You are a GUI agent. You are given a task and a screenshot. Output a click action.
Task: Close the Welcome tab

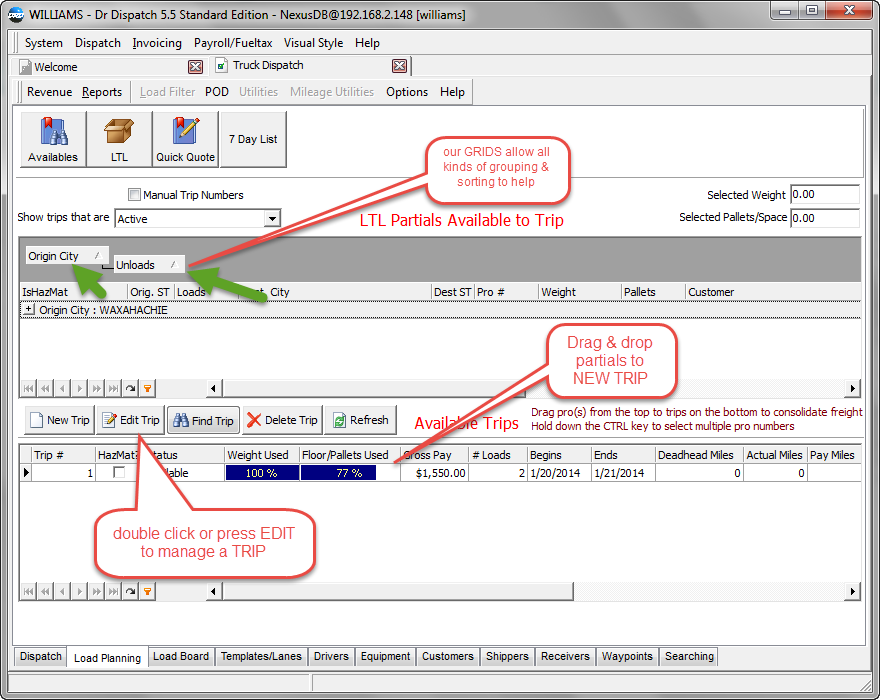[x=195, y=67]
